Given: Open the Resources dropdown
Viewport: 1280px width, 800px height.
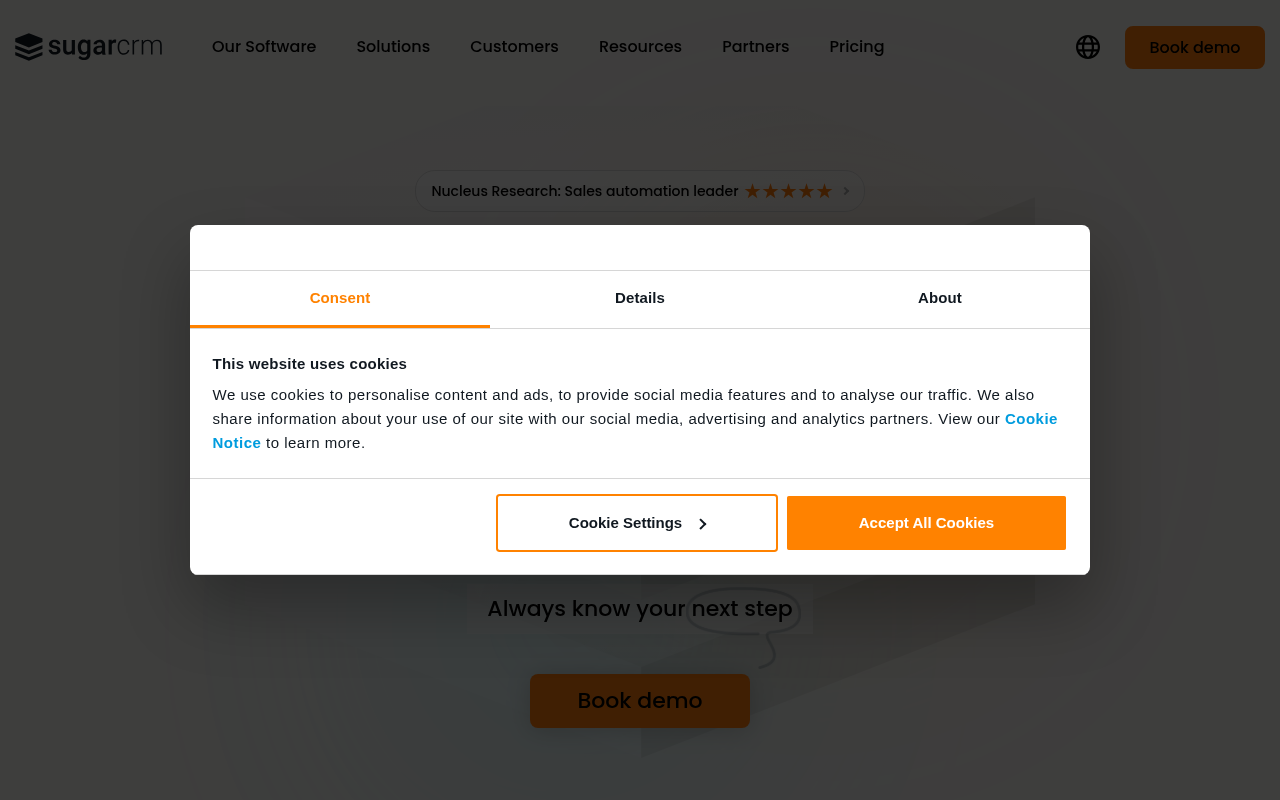Looking at the screenshot, I should [x=640, y=47].
